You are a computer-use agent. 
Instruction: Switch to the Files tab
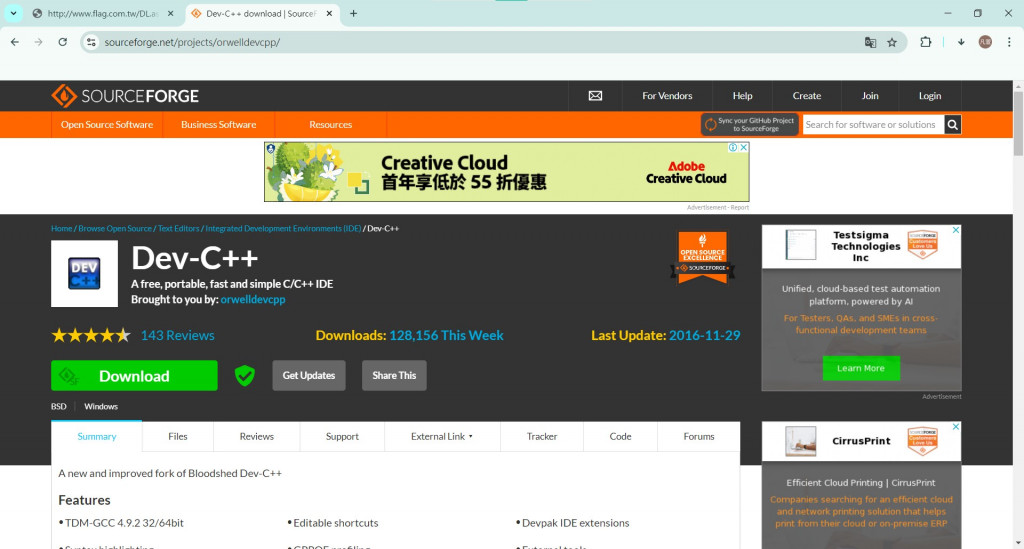tap(178, 436)
